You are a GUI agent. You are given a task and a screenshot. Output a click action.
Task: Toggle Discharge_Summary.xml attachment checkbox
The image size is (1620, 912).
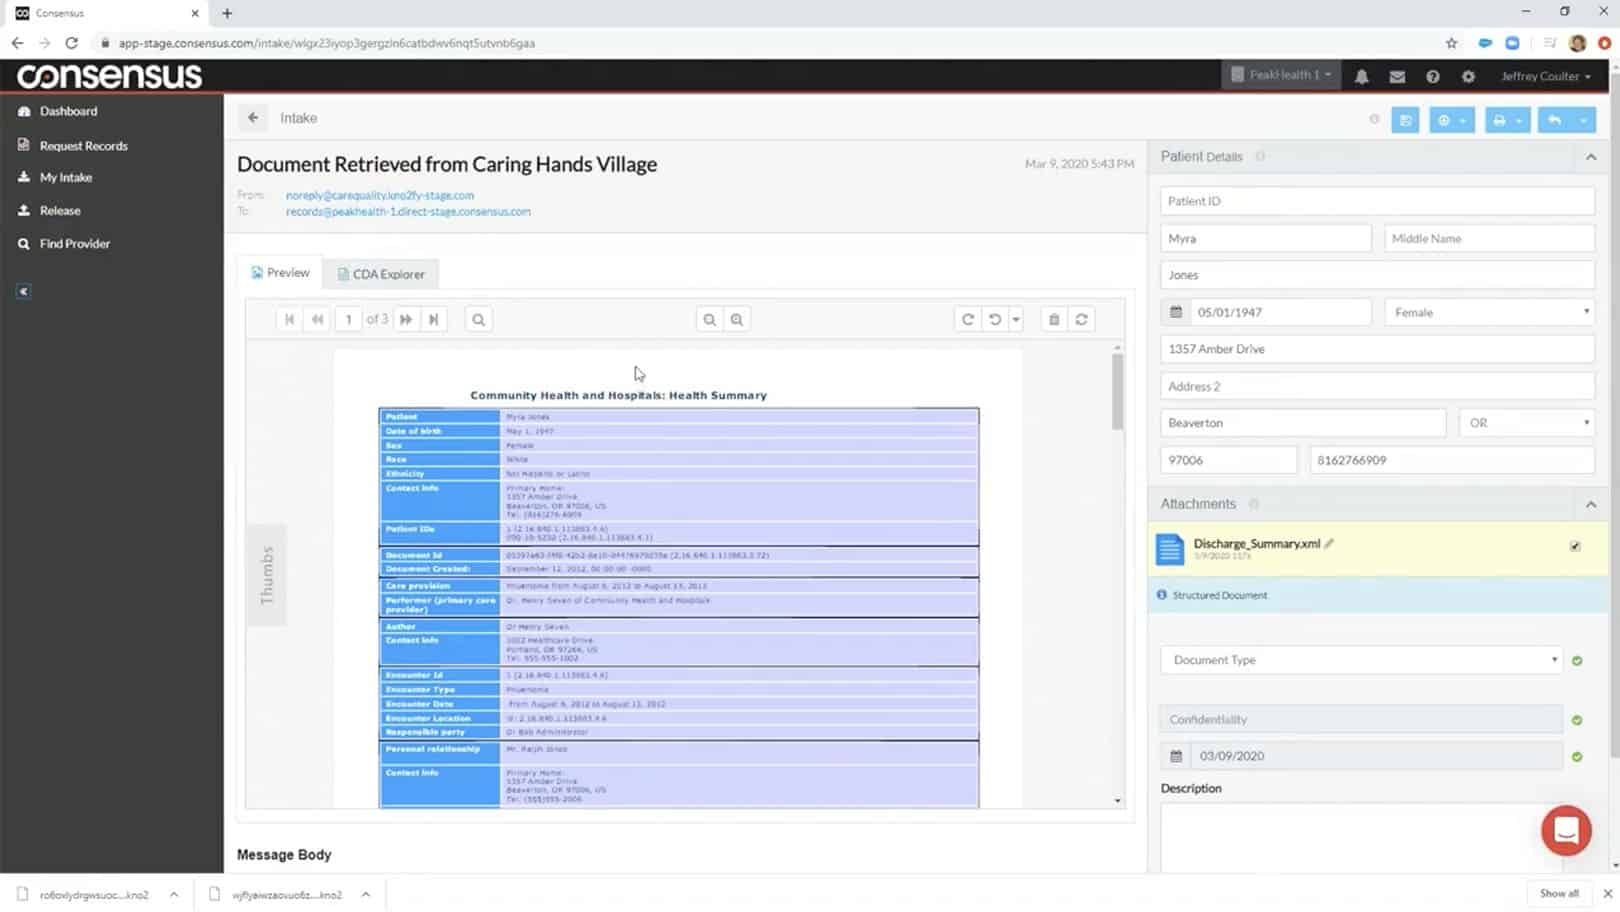pyautogui.click(x=1575, y=546)
